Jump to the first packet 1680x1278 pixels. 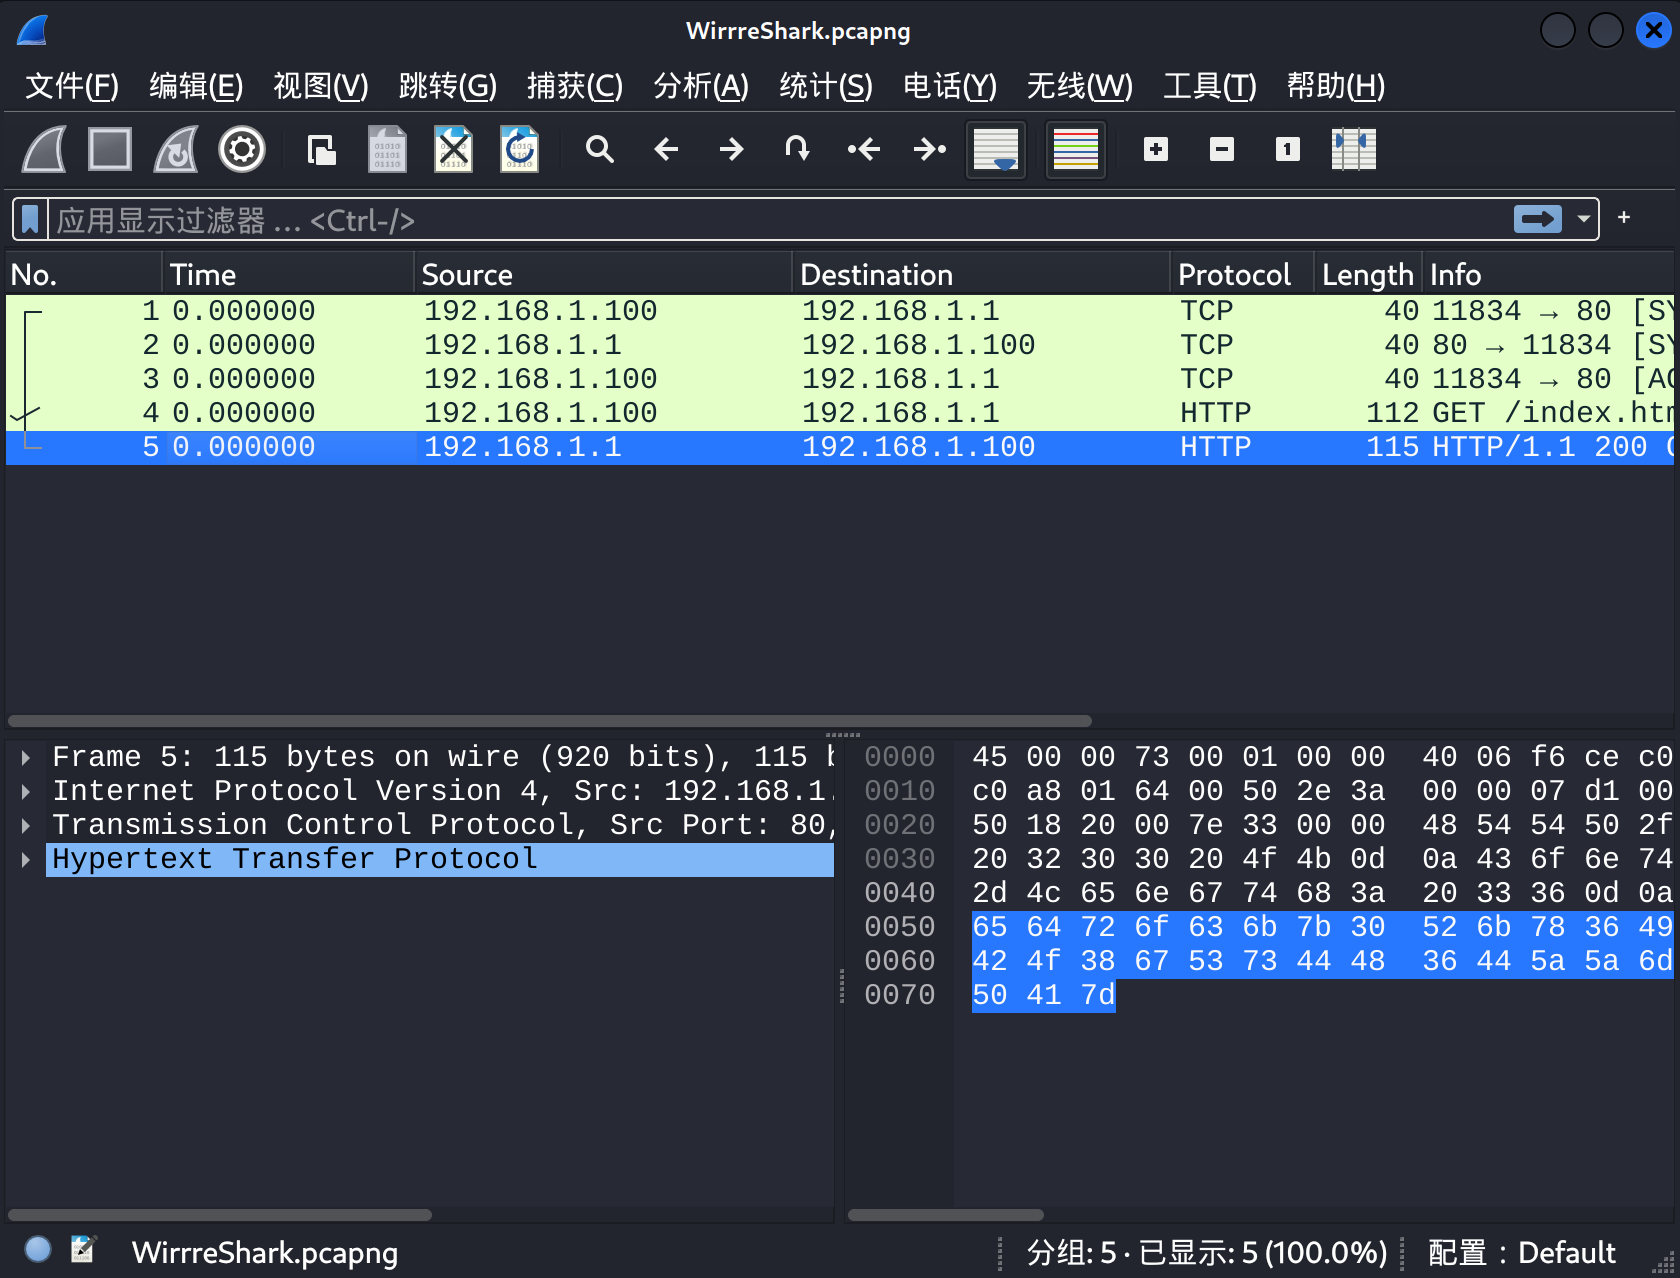[x=863, y=150]
